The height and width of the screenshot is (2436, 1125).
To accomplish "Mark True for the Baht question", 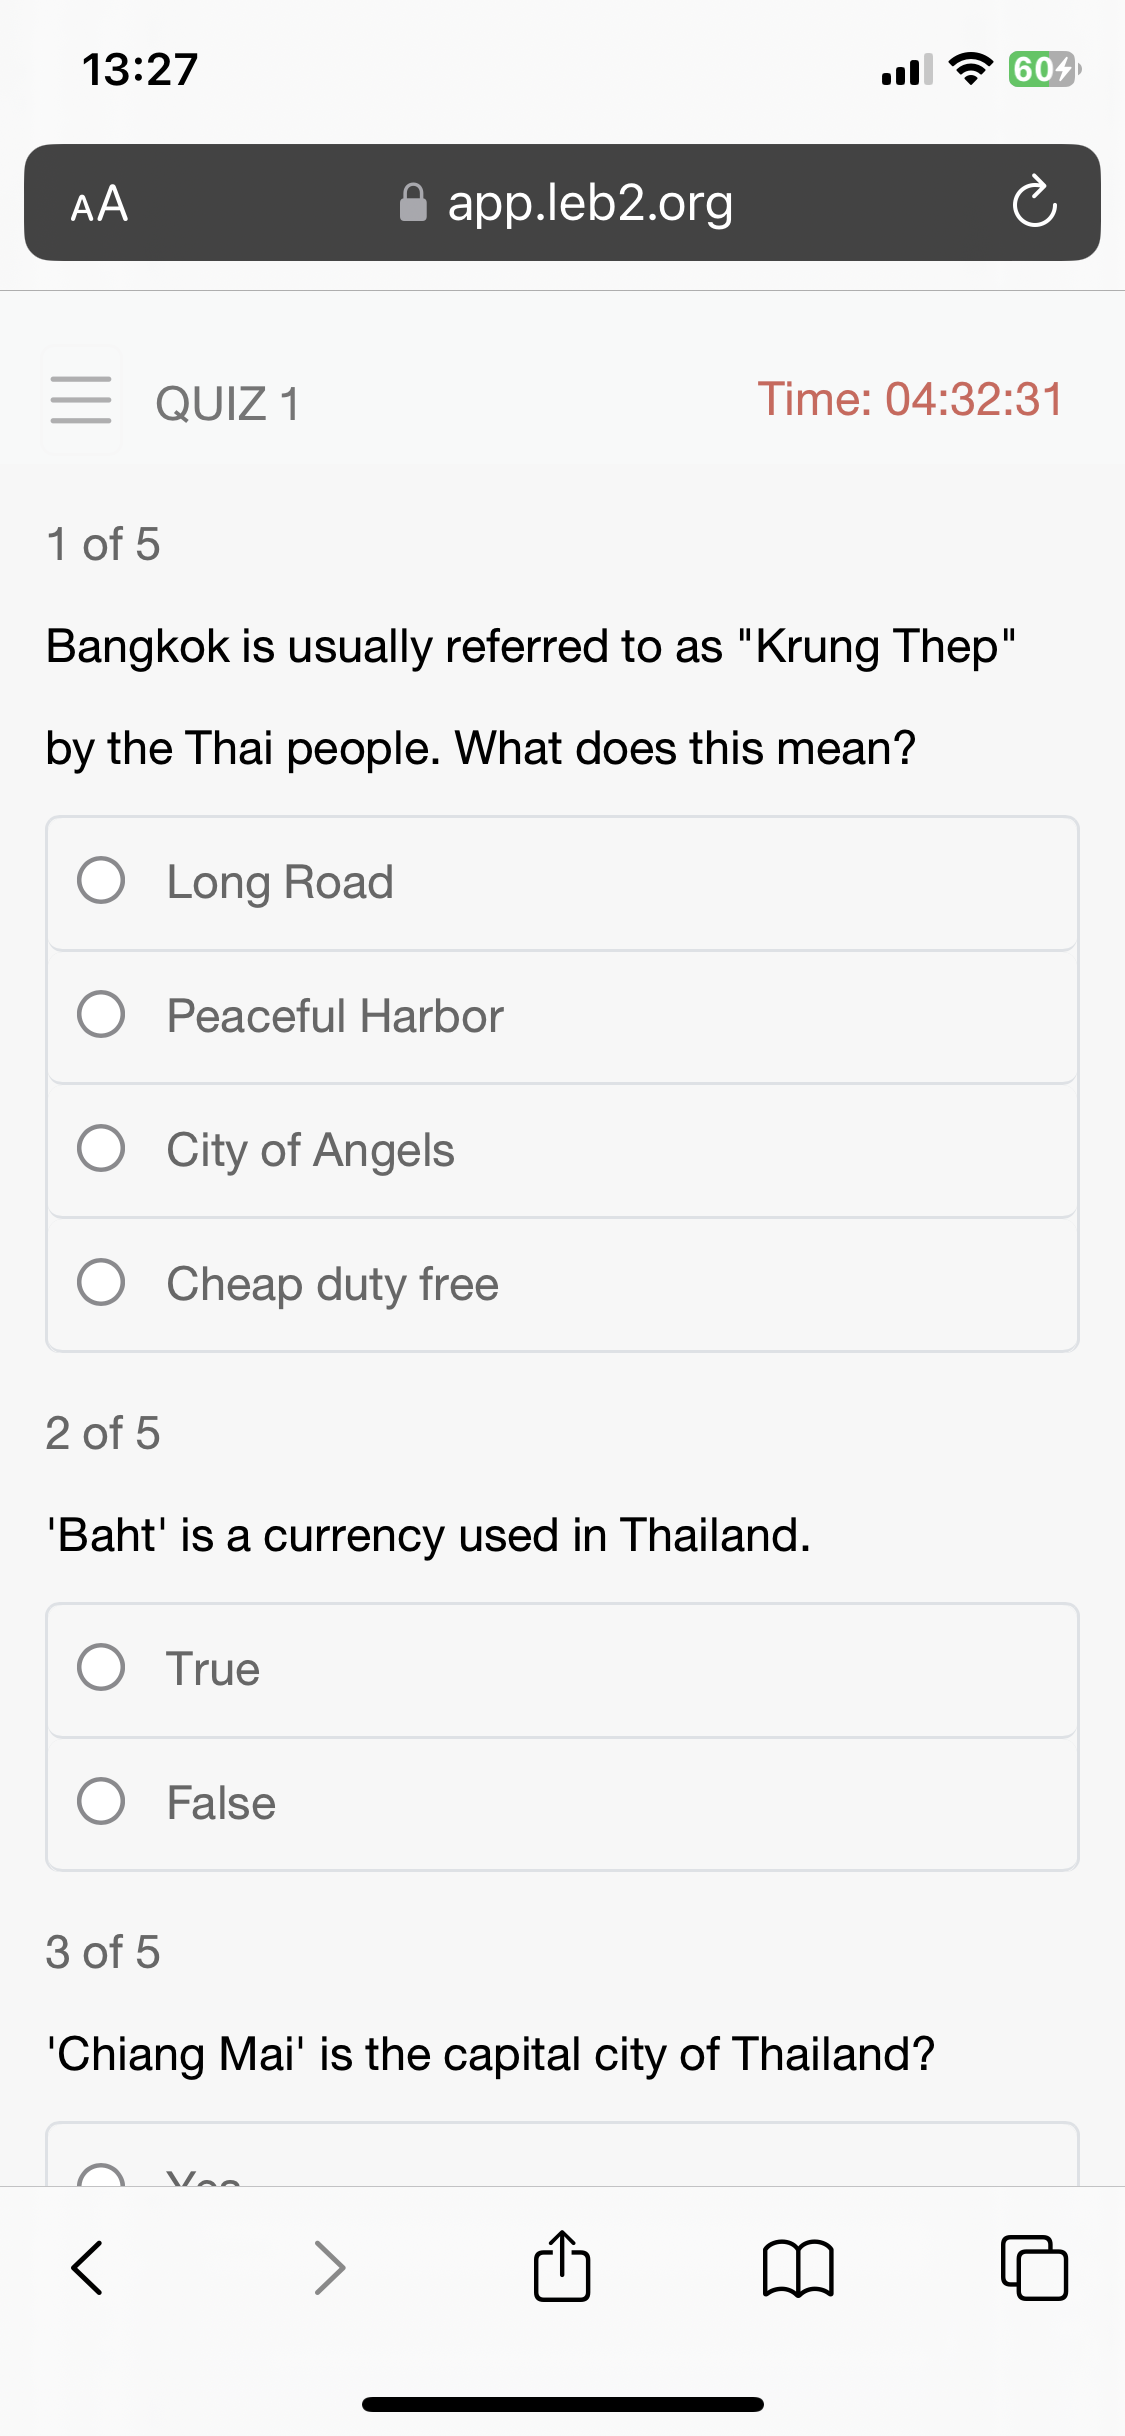I will (562, 1670).
